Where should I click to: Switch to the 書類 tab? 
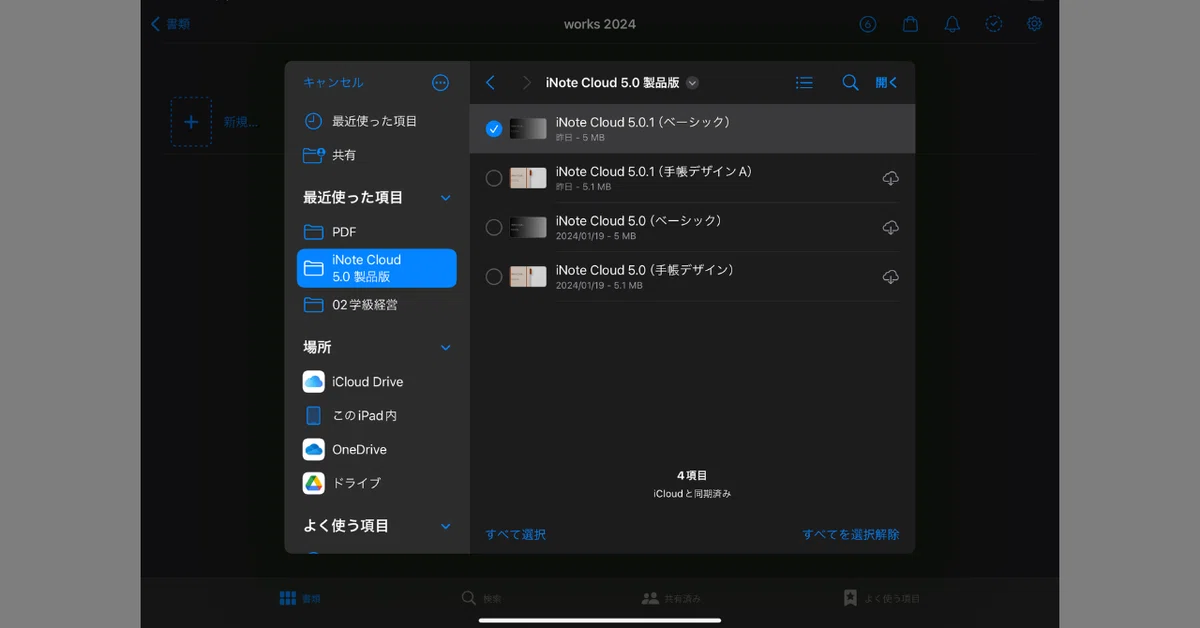pos(300,598)
